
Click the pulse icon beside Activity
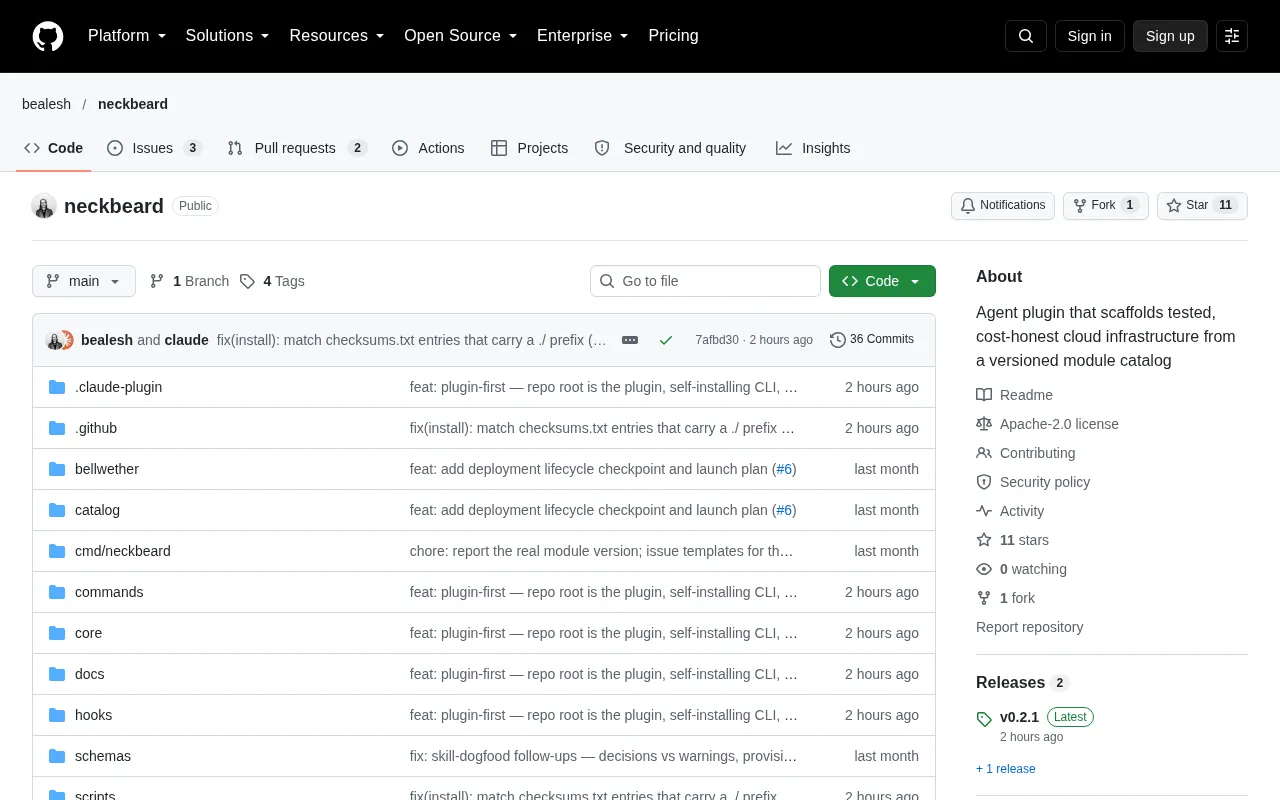(x=984, y=511)
